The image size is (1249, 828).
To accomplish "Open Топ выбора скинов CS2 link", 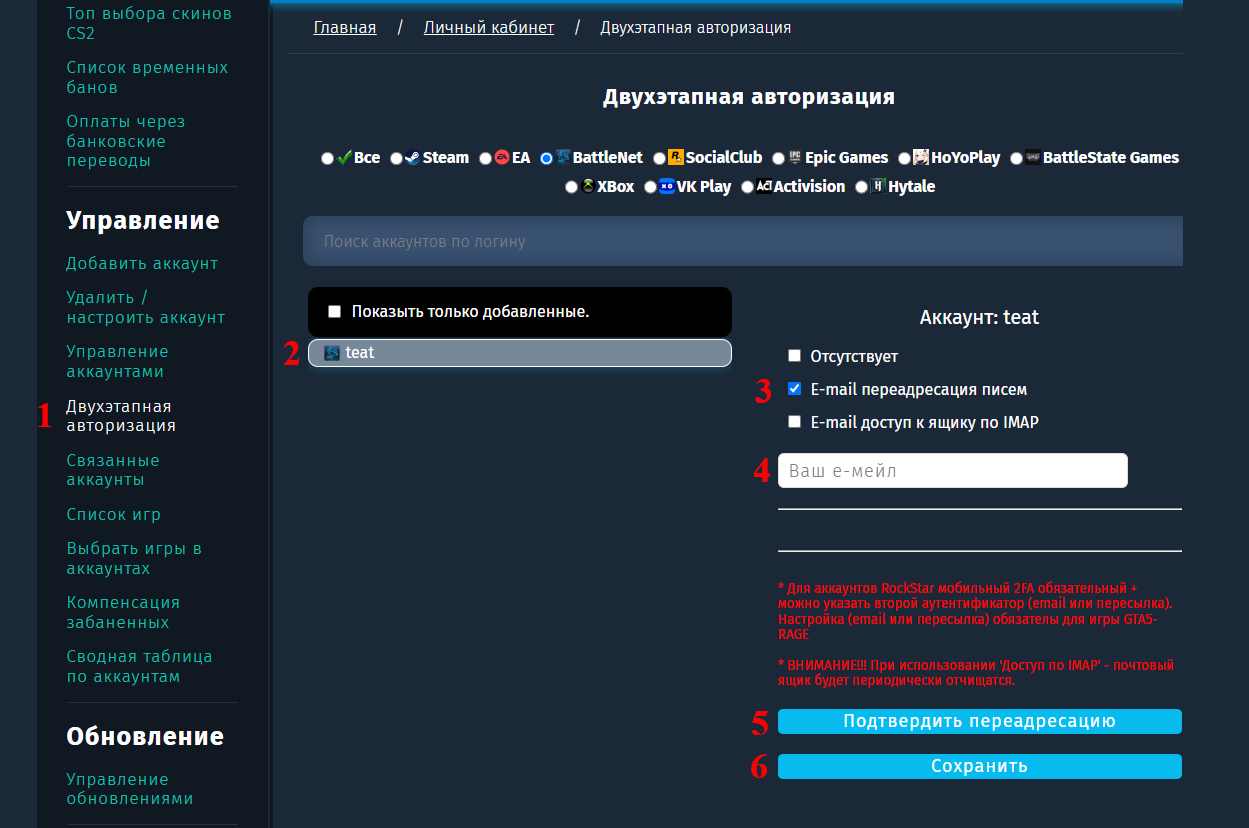I will click(x=149, y=24).
